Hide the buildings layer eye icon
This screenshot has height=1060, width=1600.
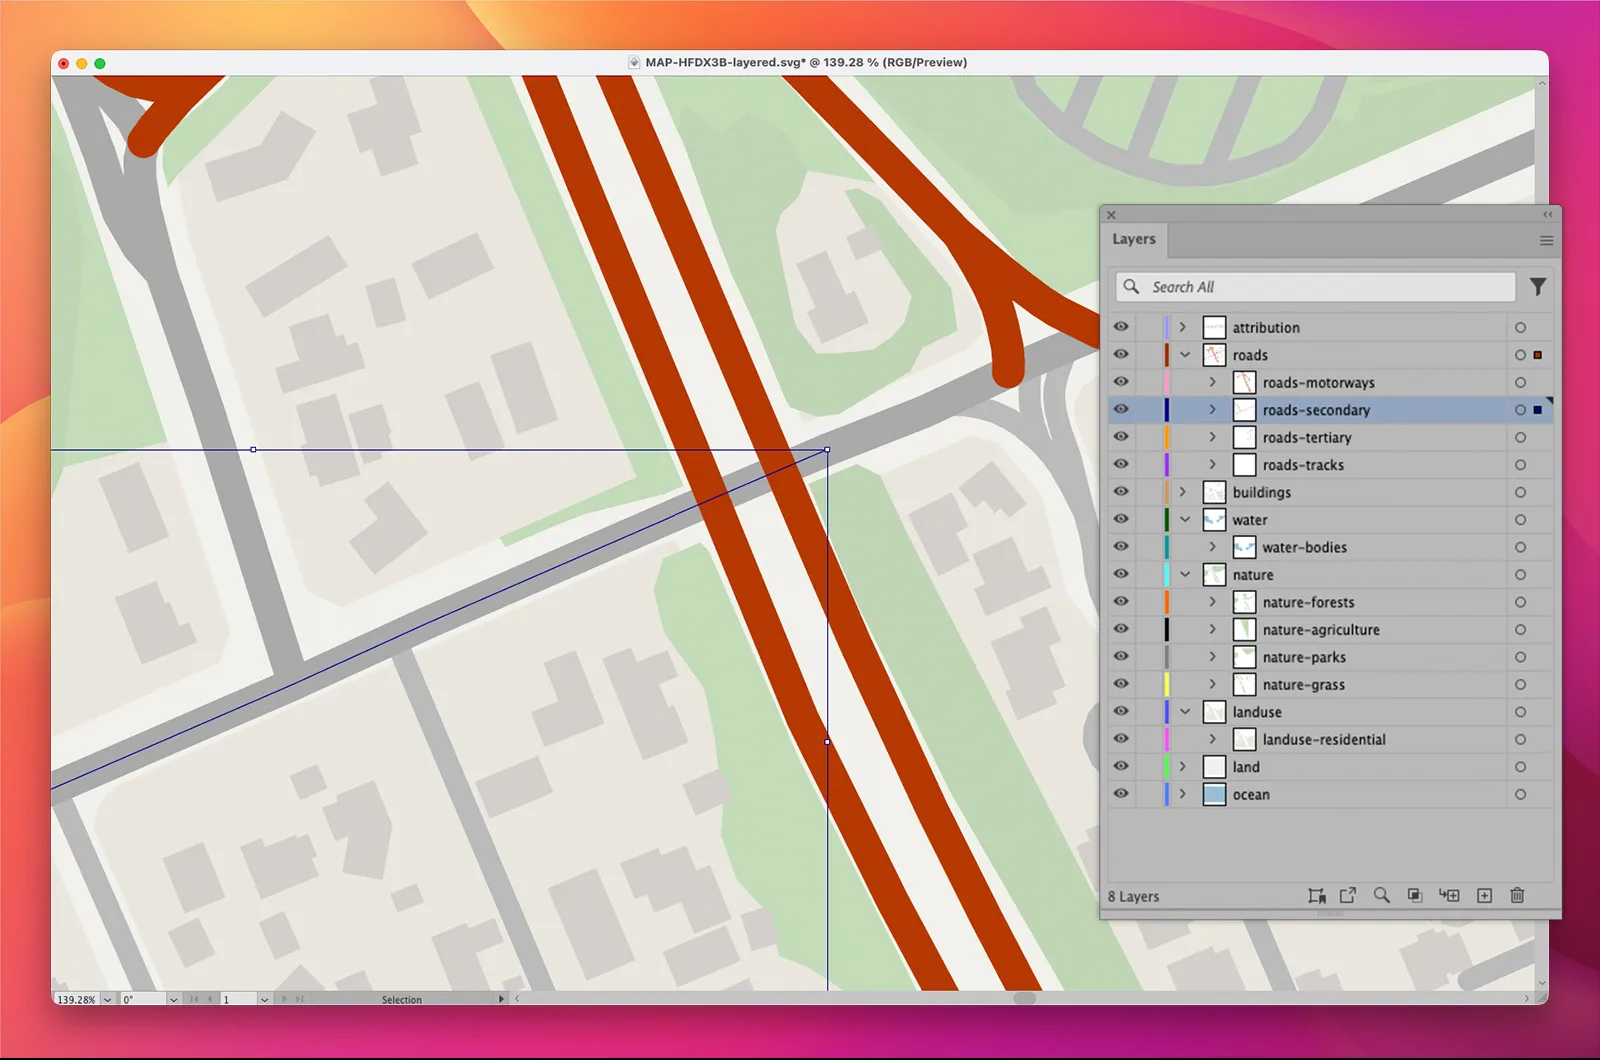[x=1121, y=492]
